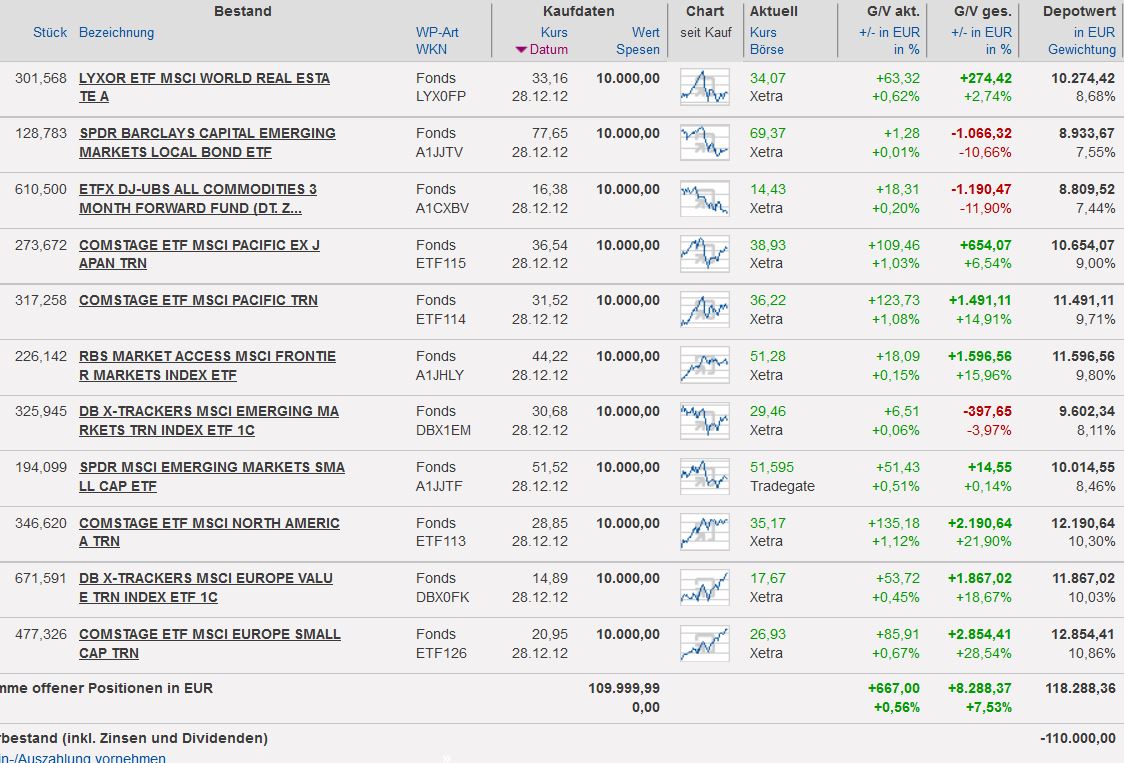Sort by the Gewichtung column header
Image resolution: width=1124 pixels, height=763 pixels.
tap(1081, 49)
